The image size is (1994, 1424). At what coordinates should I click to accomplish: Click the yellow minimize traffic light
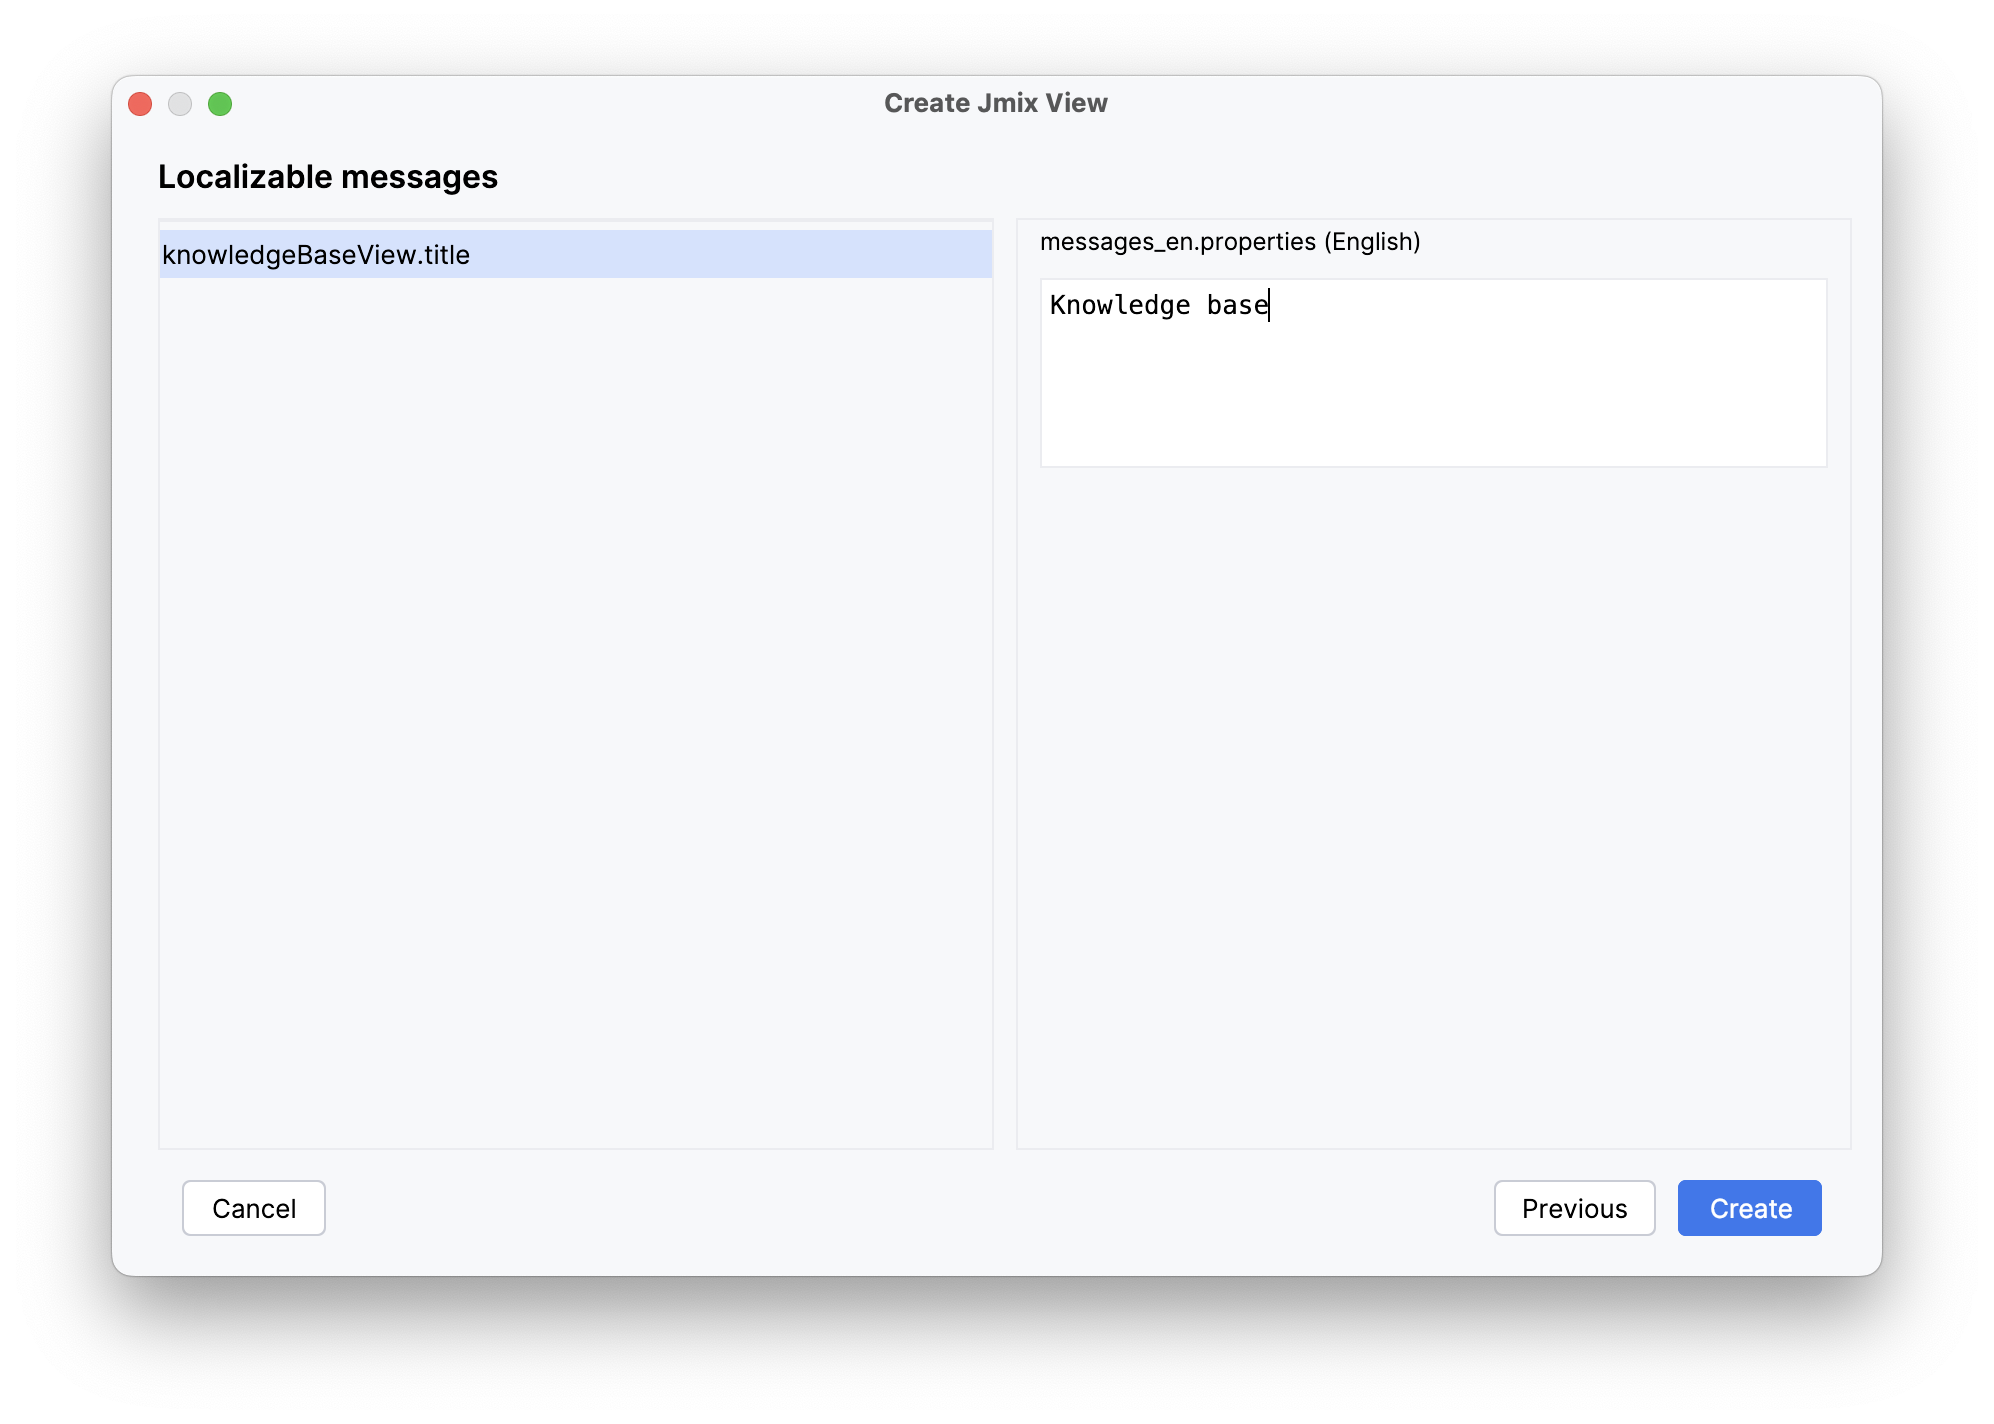tap(181, 103)
